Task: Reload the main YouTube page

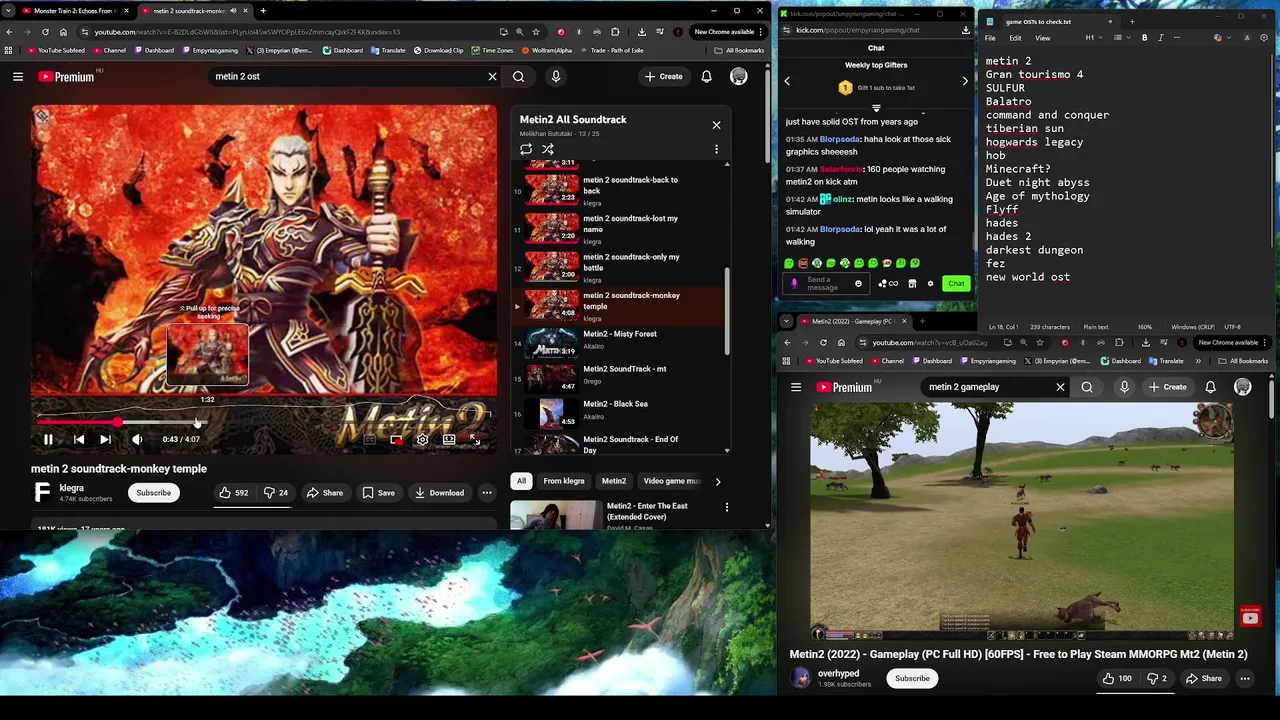Action: coord(45,32)
